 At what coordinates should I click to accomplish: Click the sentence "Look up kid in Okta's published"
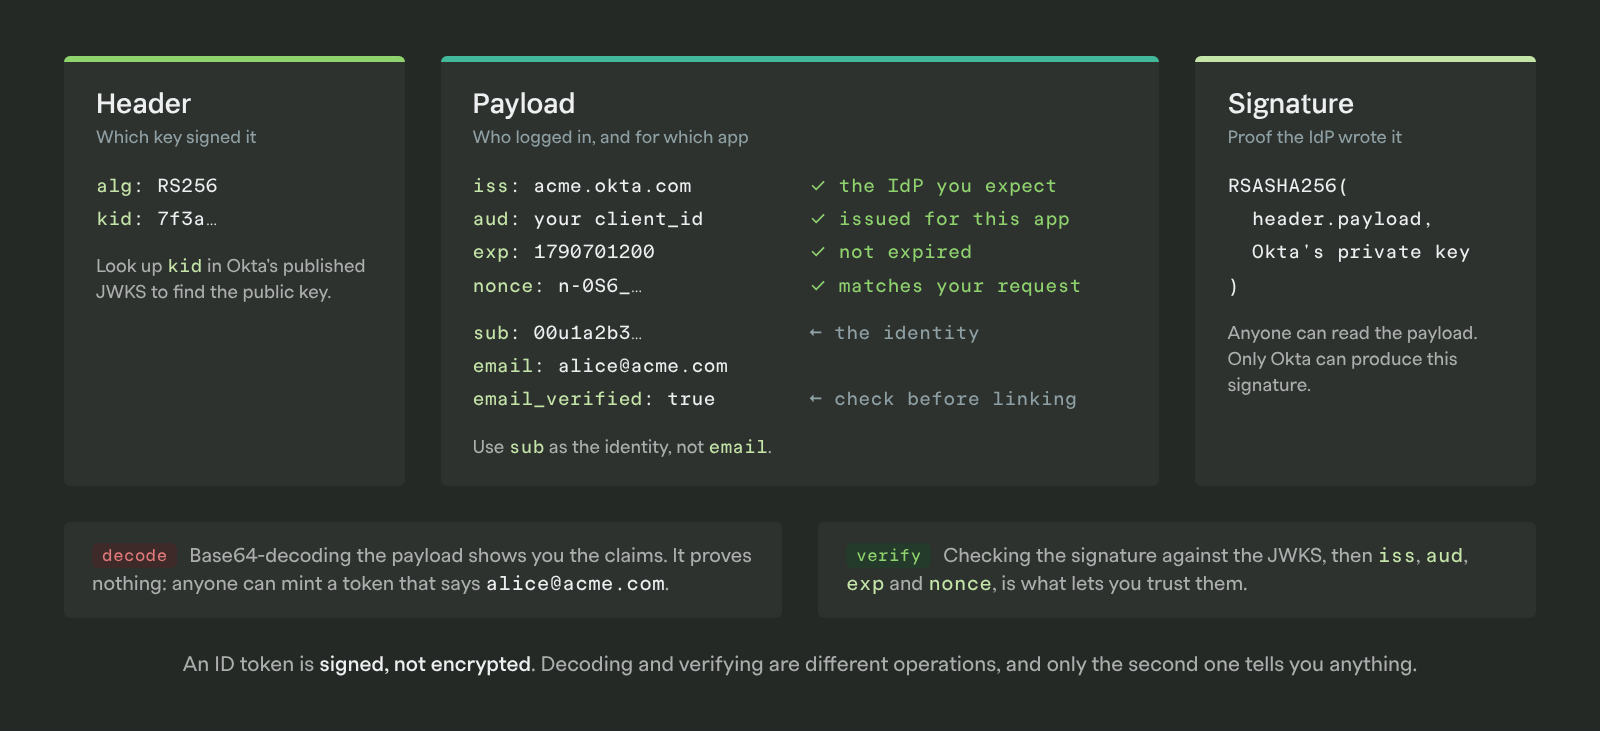pyautogui.click(x=231, y=266)
